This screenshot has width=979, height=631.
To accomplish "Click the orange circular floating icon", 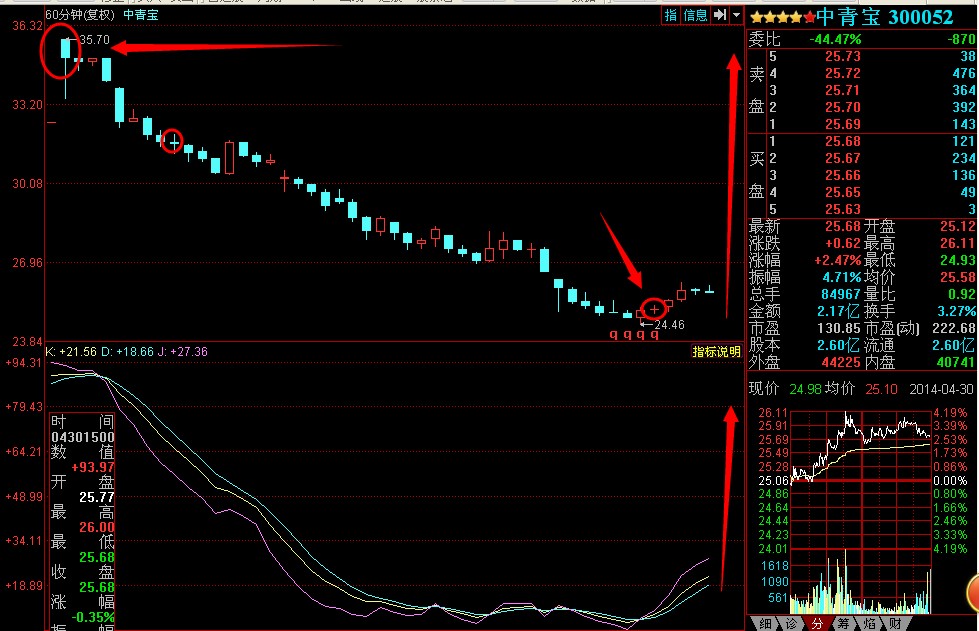I will coord(973,593).
